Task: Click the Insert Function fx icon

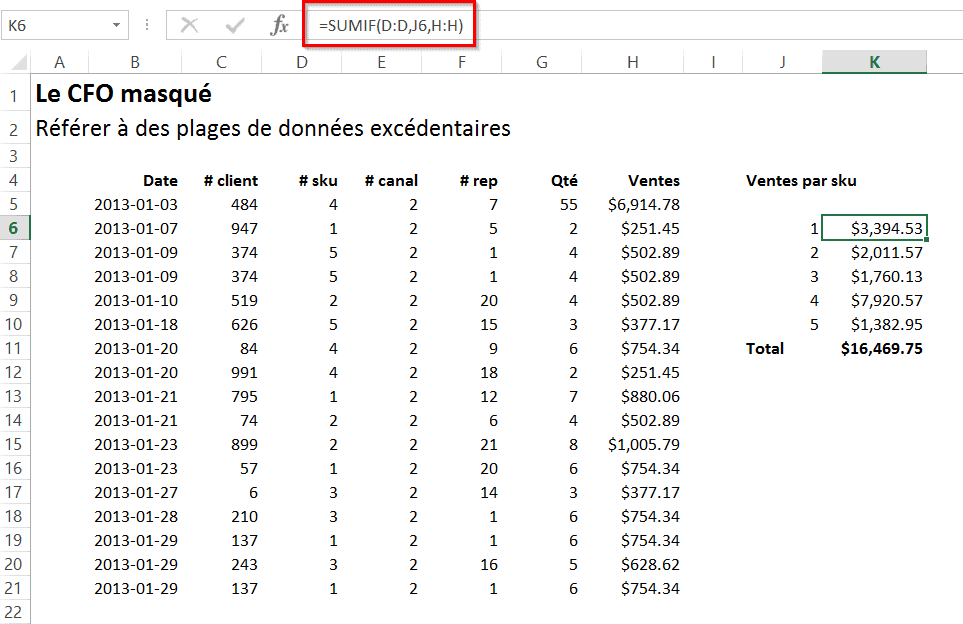Action: click(x=279, y=26)
